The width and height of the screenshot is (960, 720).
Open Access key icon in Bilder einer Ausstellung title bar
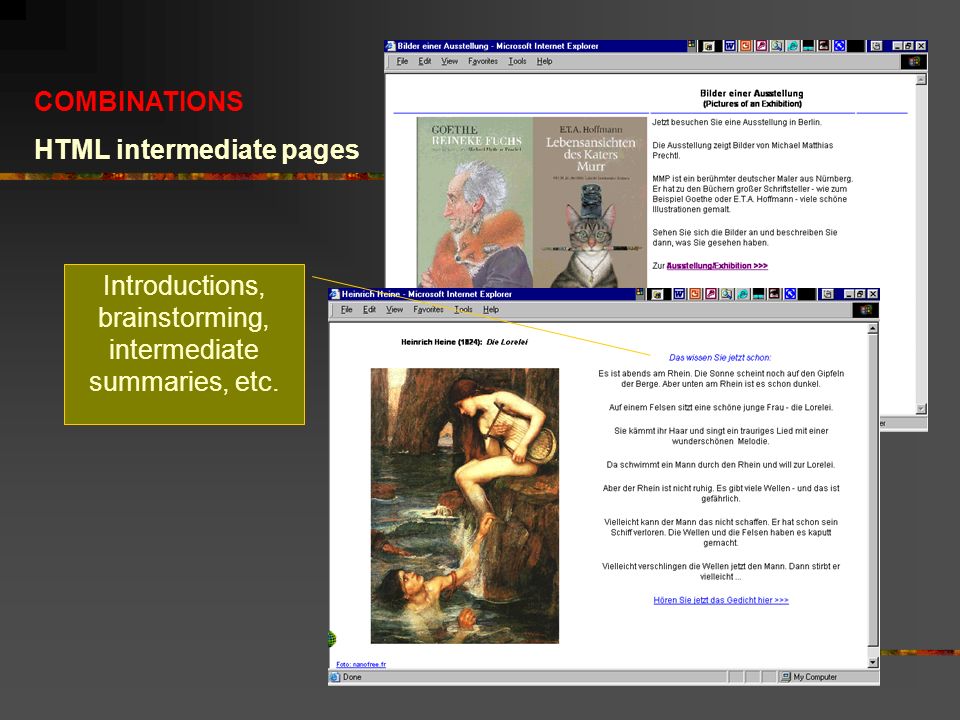click(761, 45)
